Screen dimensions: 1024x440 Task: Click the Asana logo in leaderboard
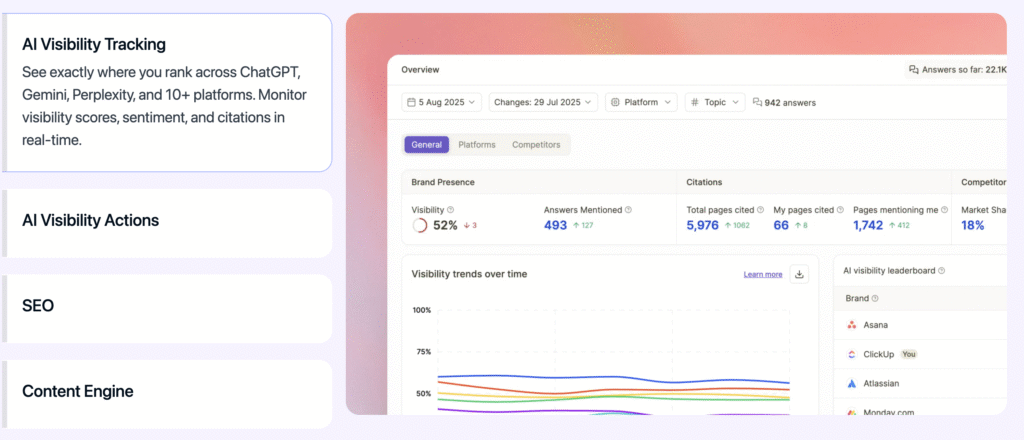pos(852,325)
